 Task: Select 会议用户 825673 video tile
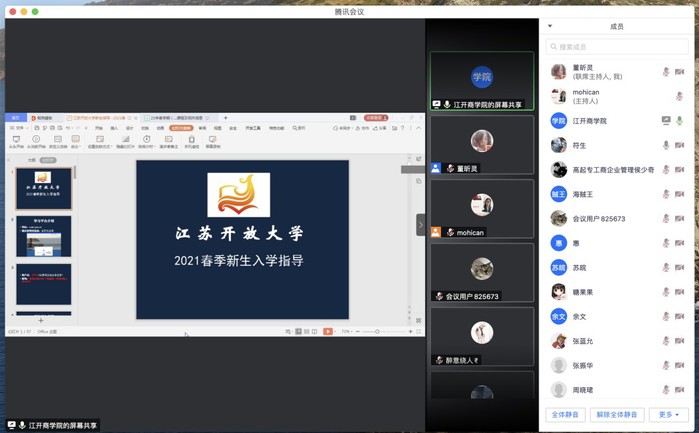(482, 272)
